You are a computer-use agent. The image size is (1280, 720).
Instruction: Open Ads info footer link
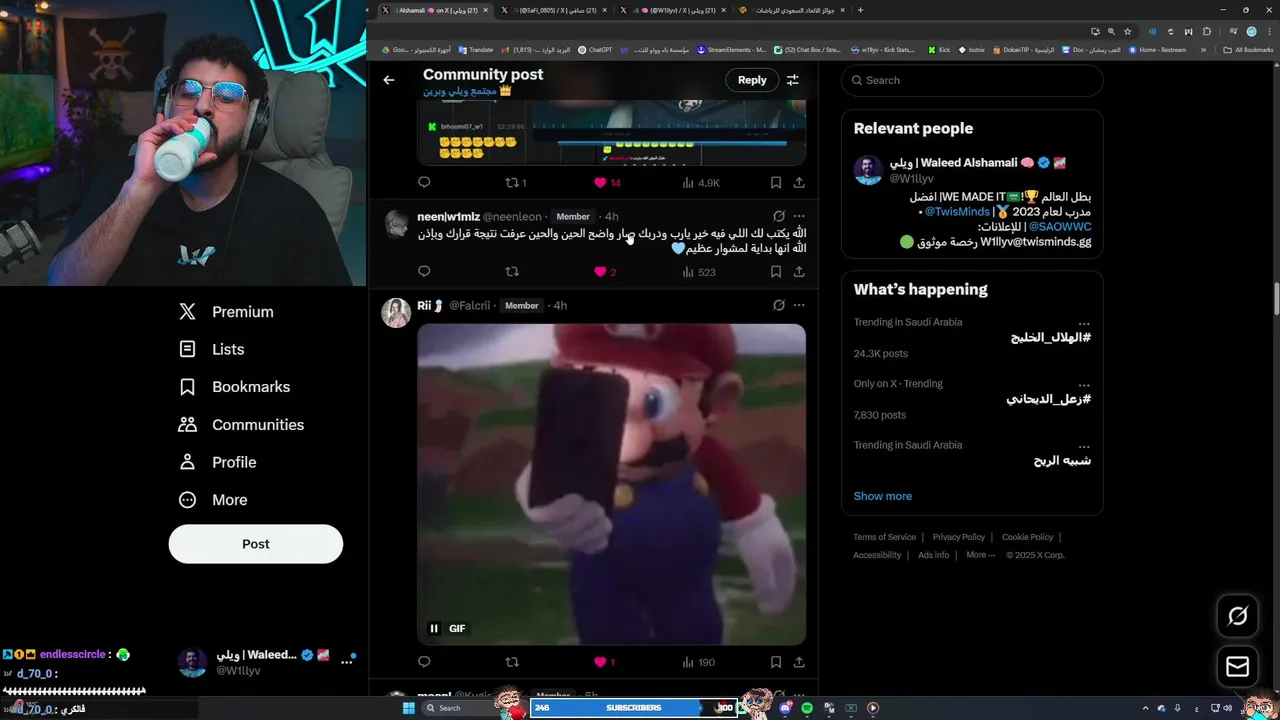934,555
